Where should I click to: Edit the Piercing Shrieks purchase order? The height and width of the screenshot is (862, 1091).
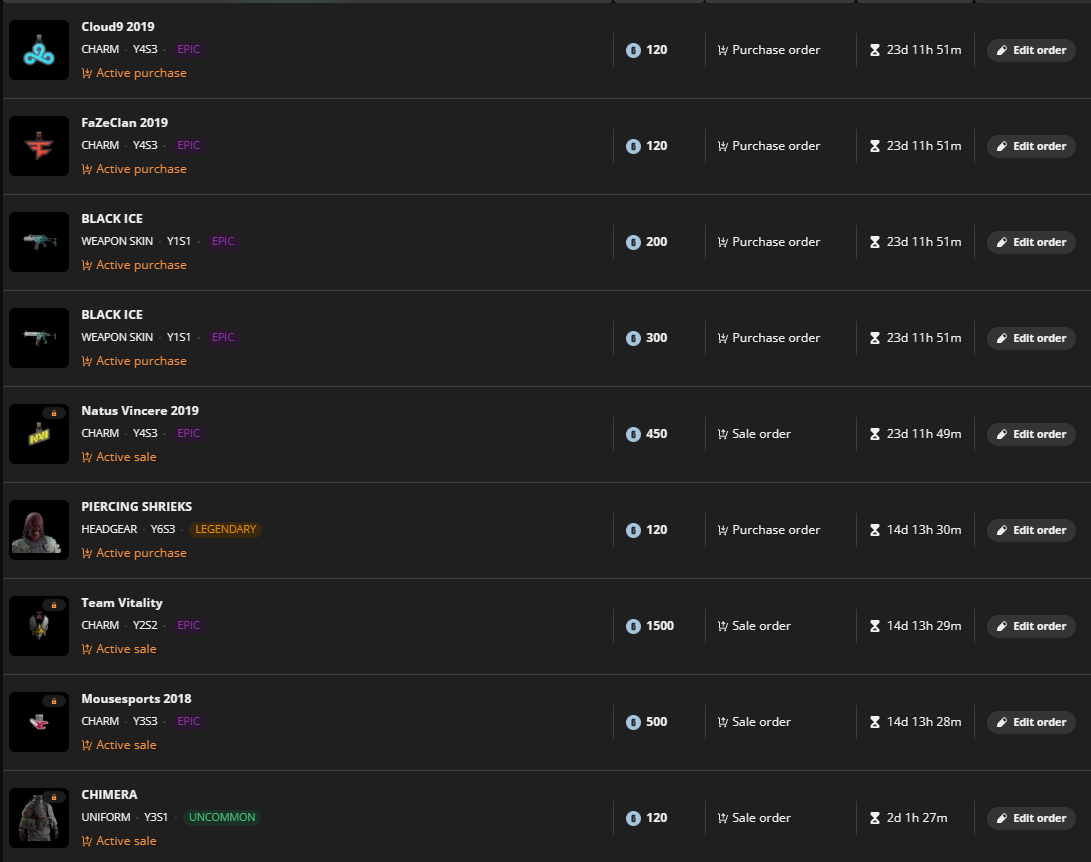coord(1031,530)
